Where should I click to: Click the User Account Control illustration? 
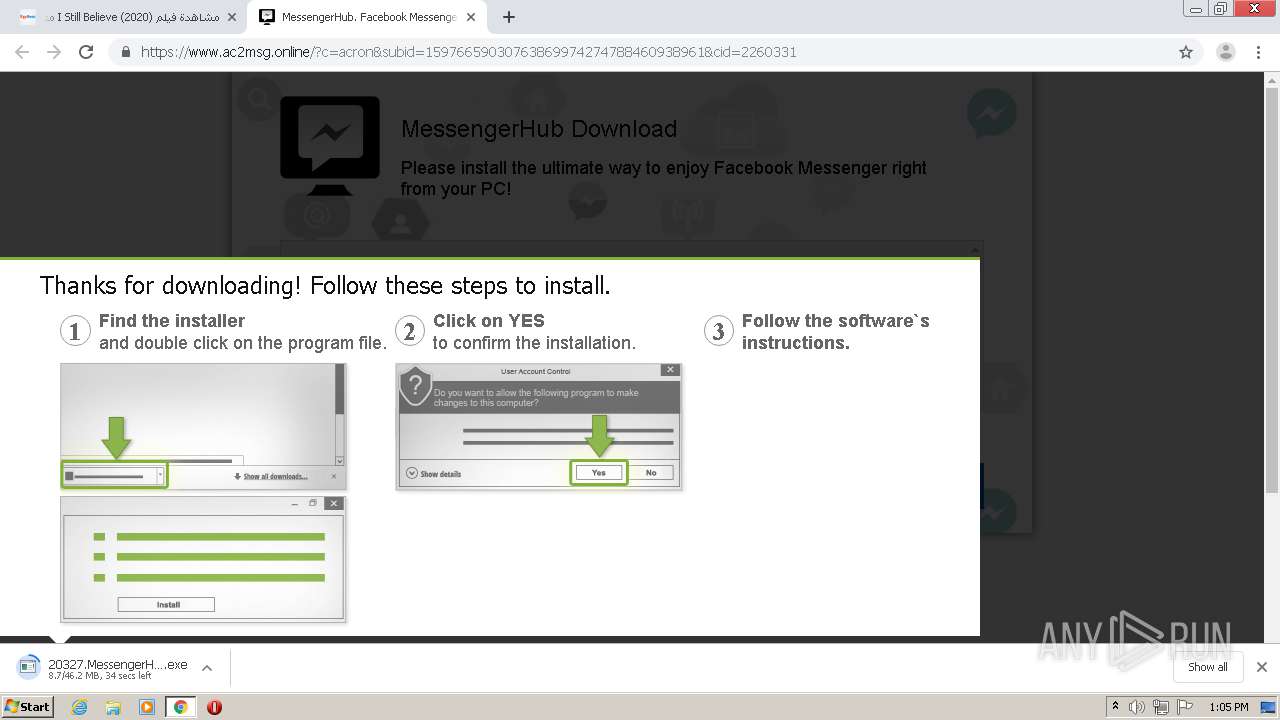click(x=538, y=426)
